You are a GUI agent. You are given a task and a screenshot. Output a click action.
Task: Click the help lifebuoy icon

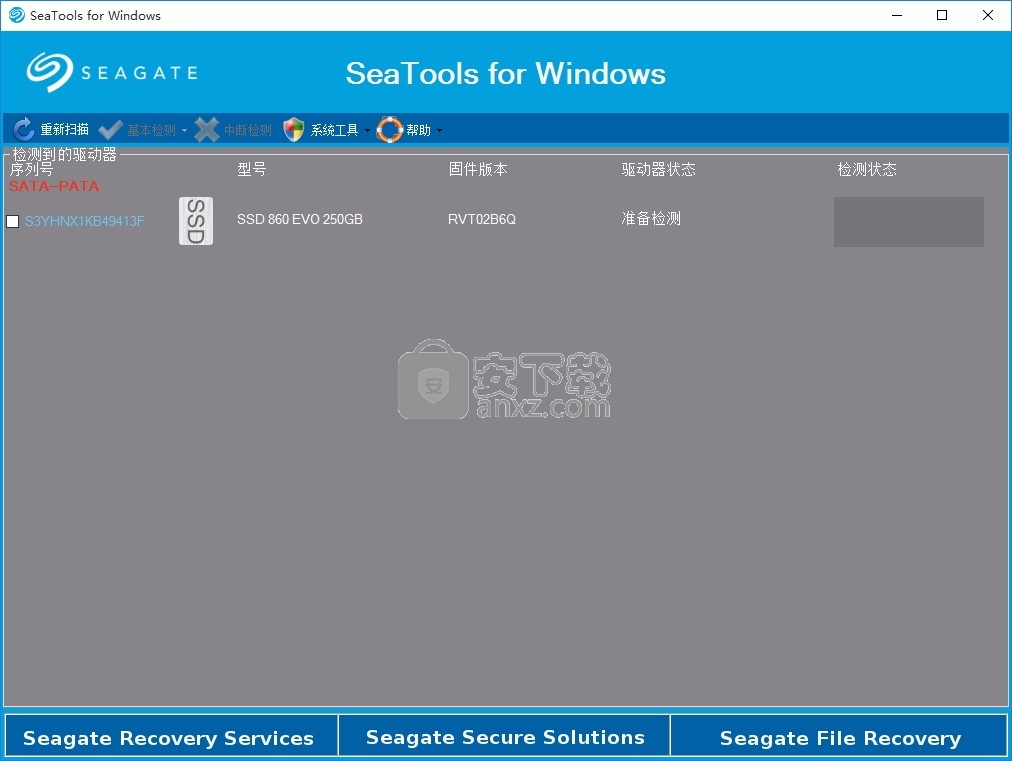389,130
